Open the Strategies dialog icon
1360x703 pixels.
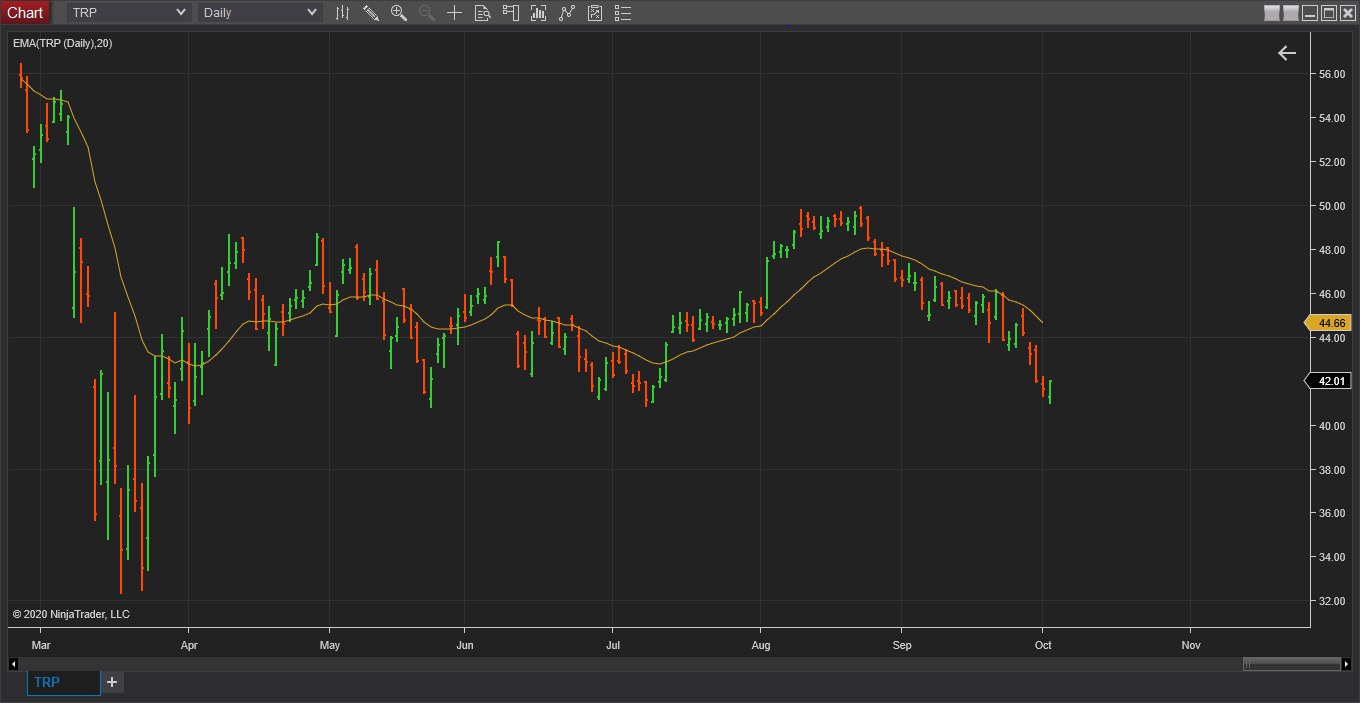(x=595, y=13)
